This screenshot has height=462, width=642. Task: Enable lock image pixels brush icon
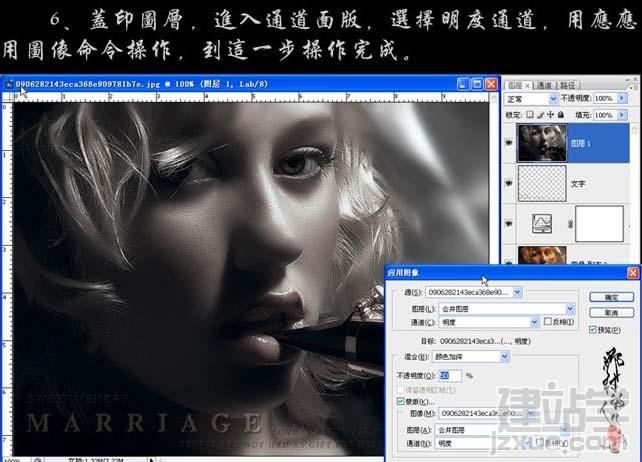540,115
